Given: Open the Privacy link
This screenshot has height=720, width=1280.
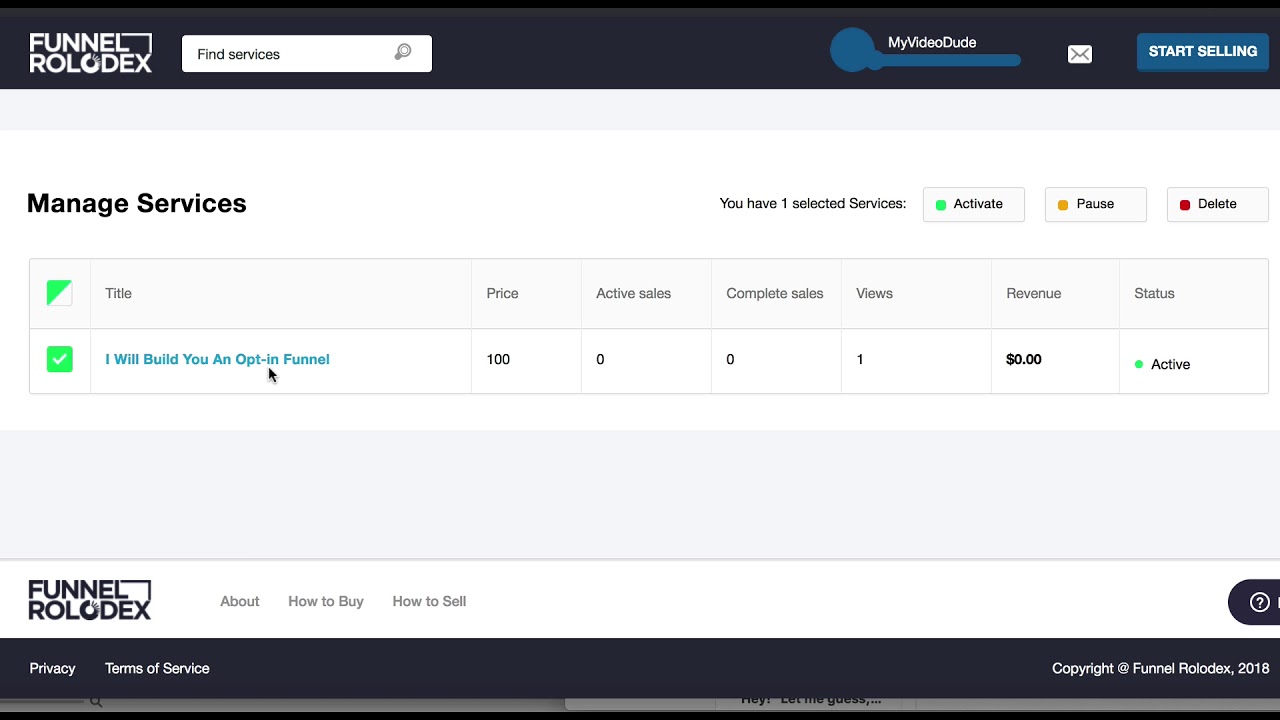Looking at the screenshot, I should (x=52, y=668).
